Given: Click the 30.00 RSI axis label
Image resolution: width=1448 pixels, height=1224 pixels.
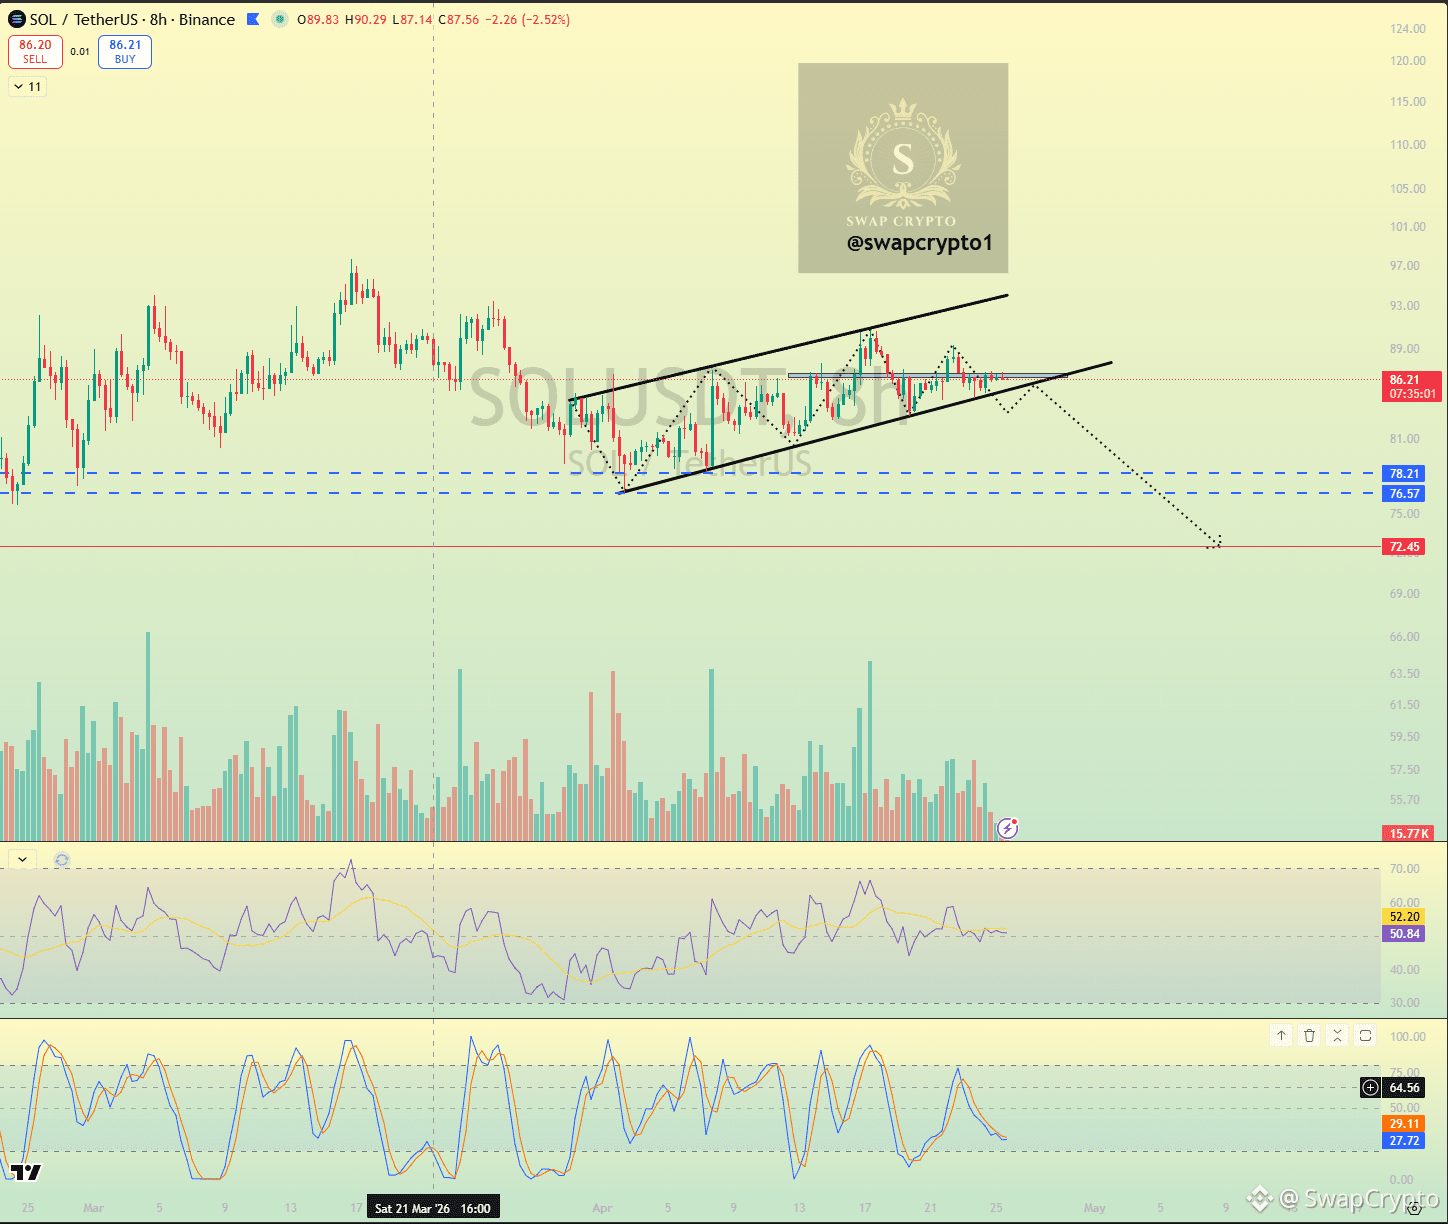Looking at the screenshot, I should [x=1405, y=1003].
